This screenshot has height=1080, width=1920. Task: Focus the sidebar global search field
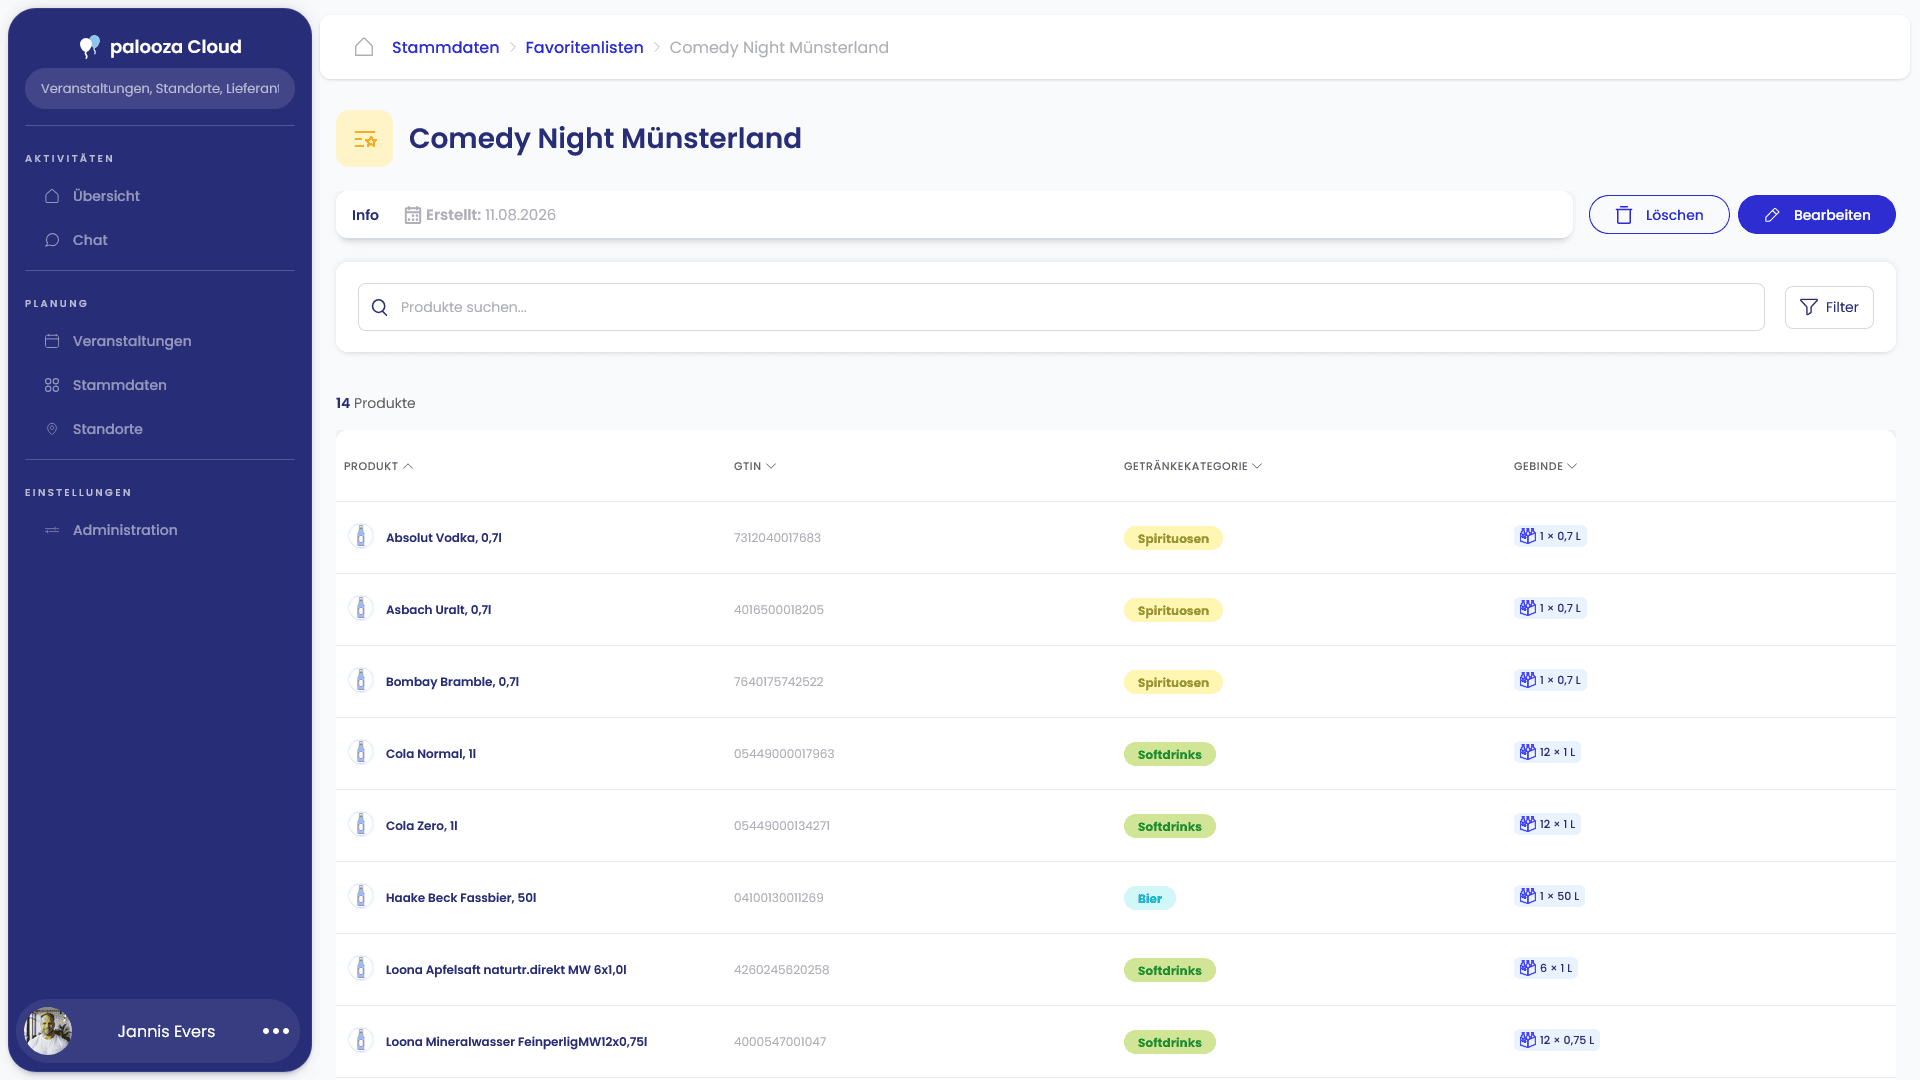(160, 88)
